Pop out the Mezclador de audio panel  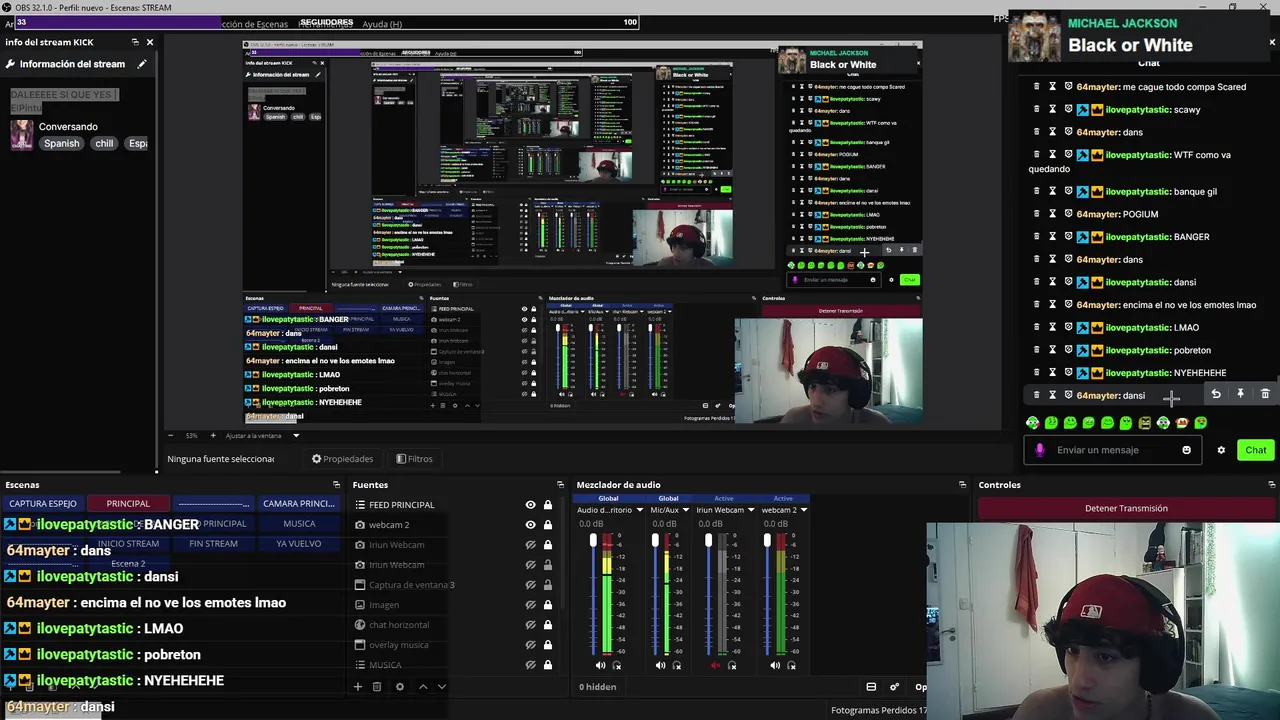[963, 485]
